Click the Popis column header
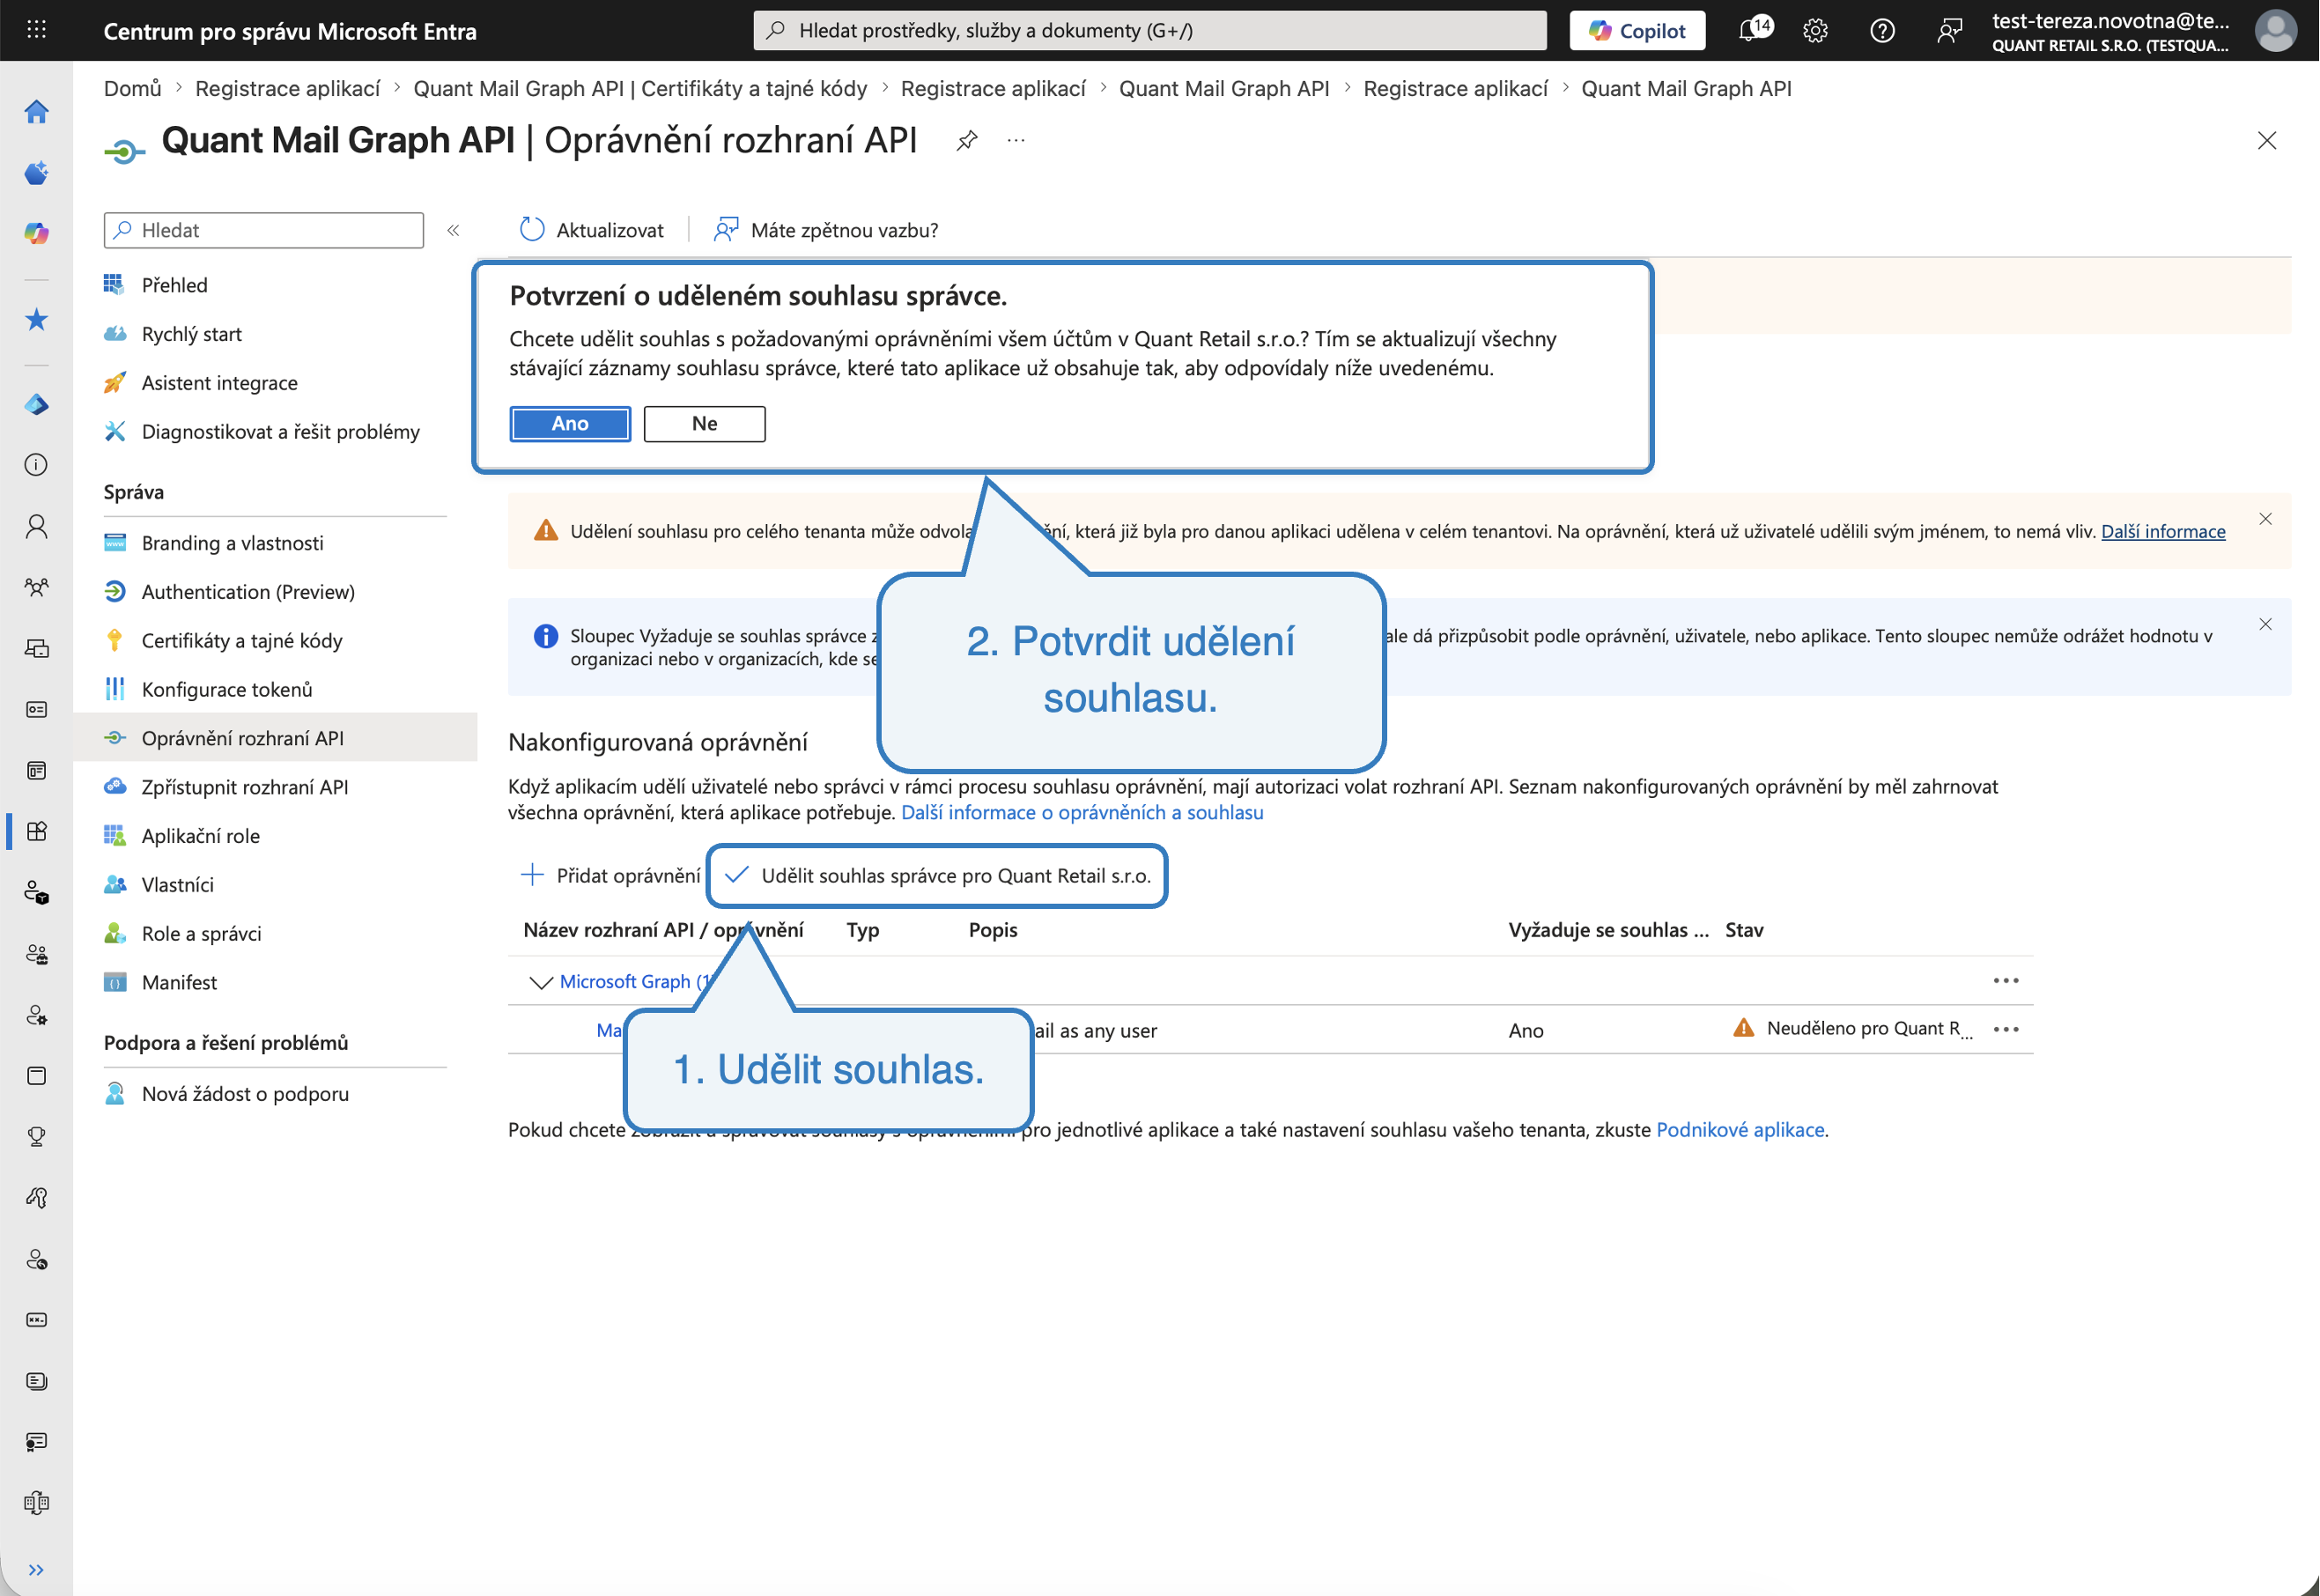Viewport: 2320px width, 1596px height. [x=992, y=930]
